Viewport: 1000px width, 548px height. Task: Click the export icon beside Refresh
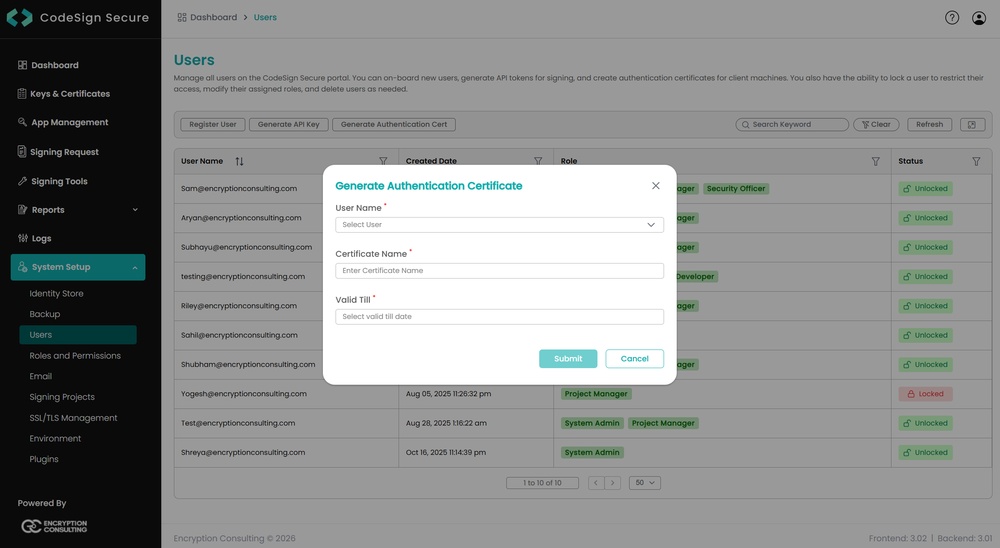(972, 124)
